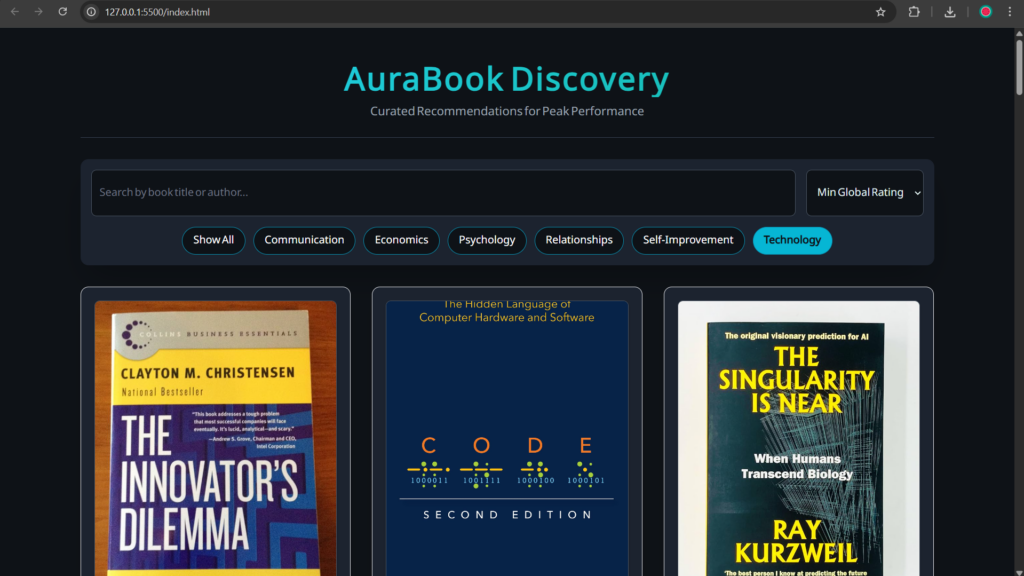This screenshot has width=1024, height=576.
Task: Click the AuraBook Discovery heading
Action: pyautogui.click(x=507, y=79)
